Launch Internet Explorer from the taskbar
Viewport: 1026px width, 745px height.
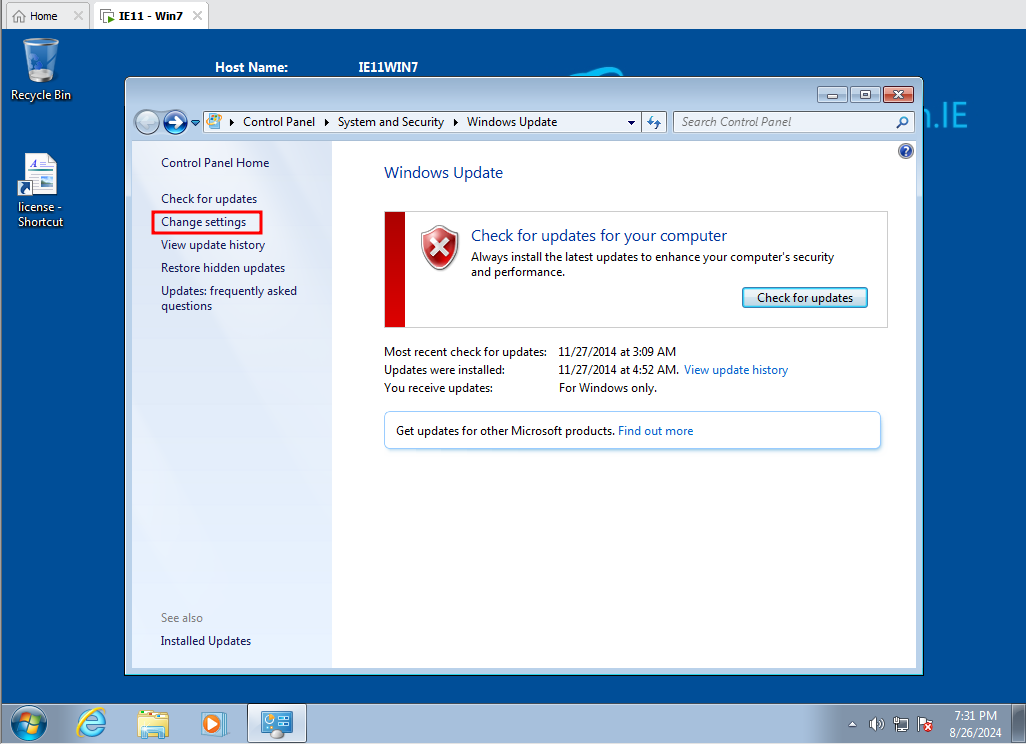point(91,723)
